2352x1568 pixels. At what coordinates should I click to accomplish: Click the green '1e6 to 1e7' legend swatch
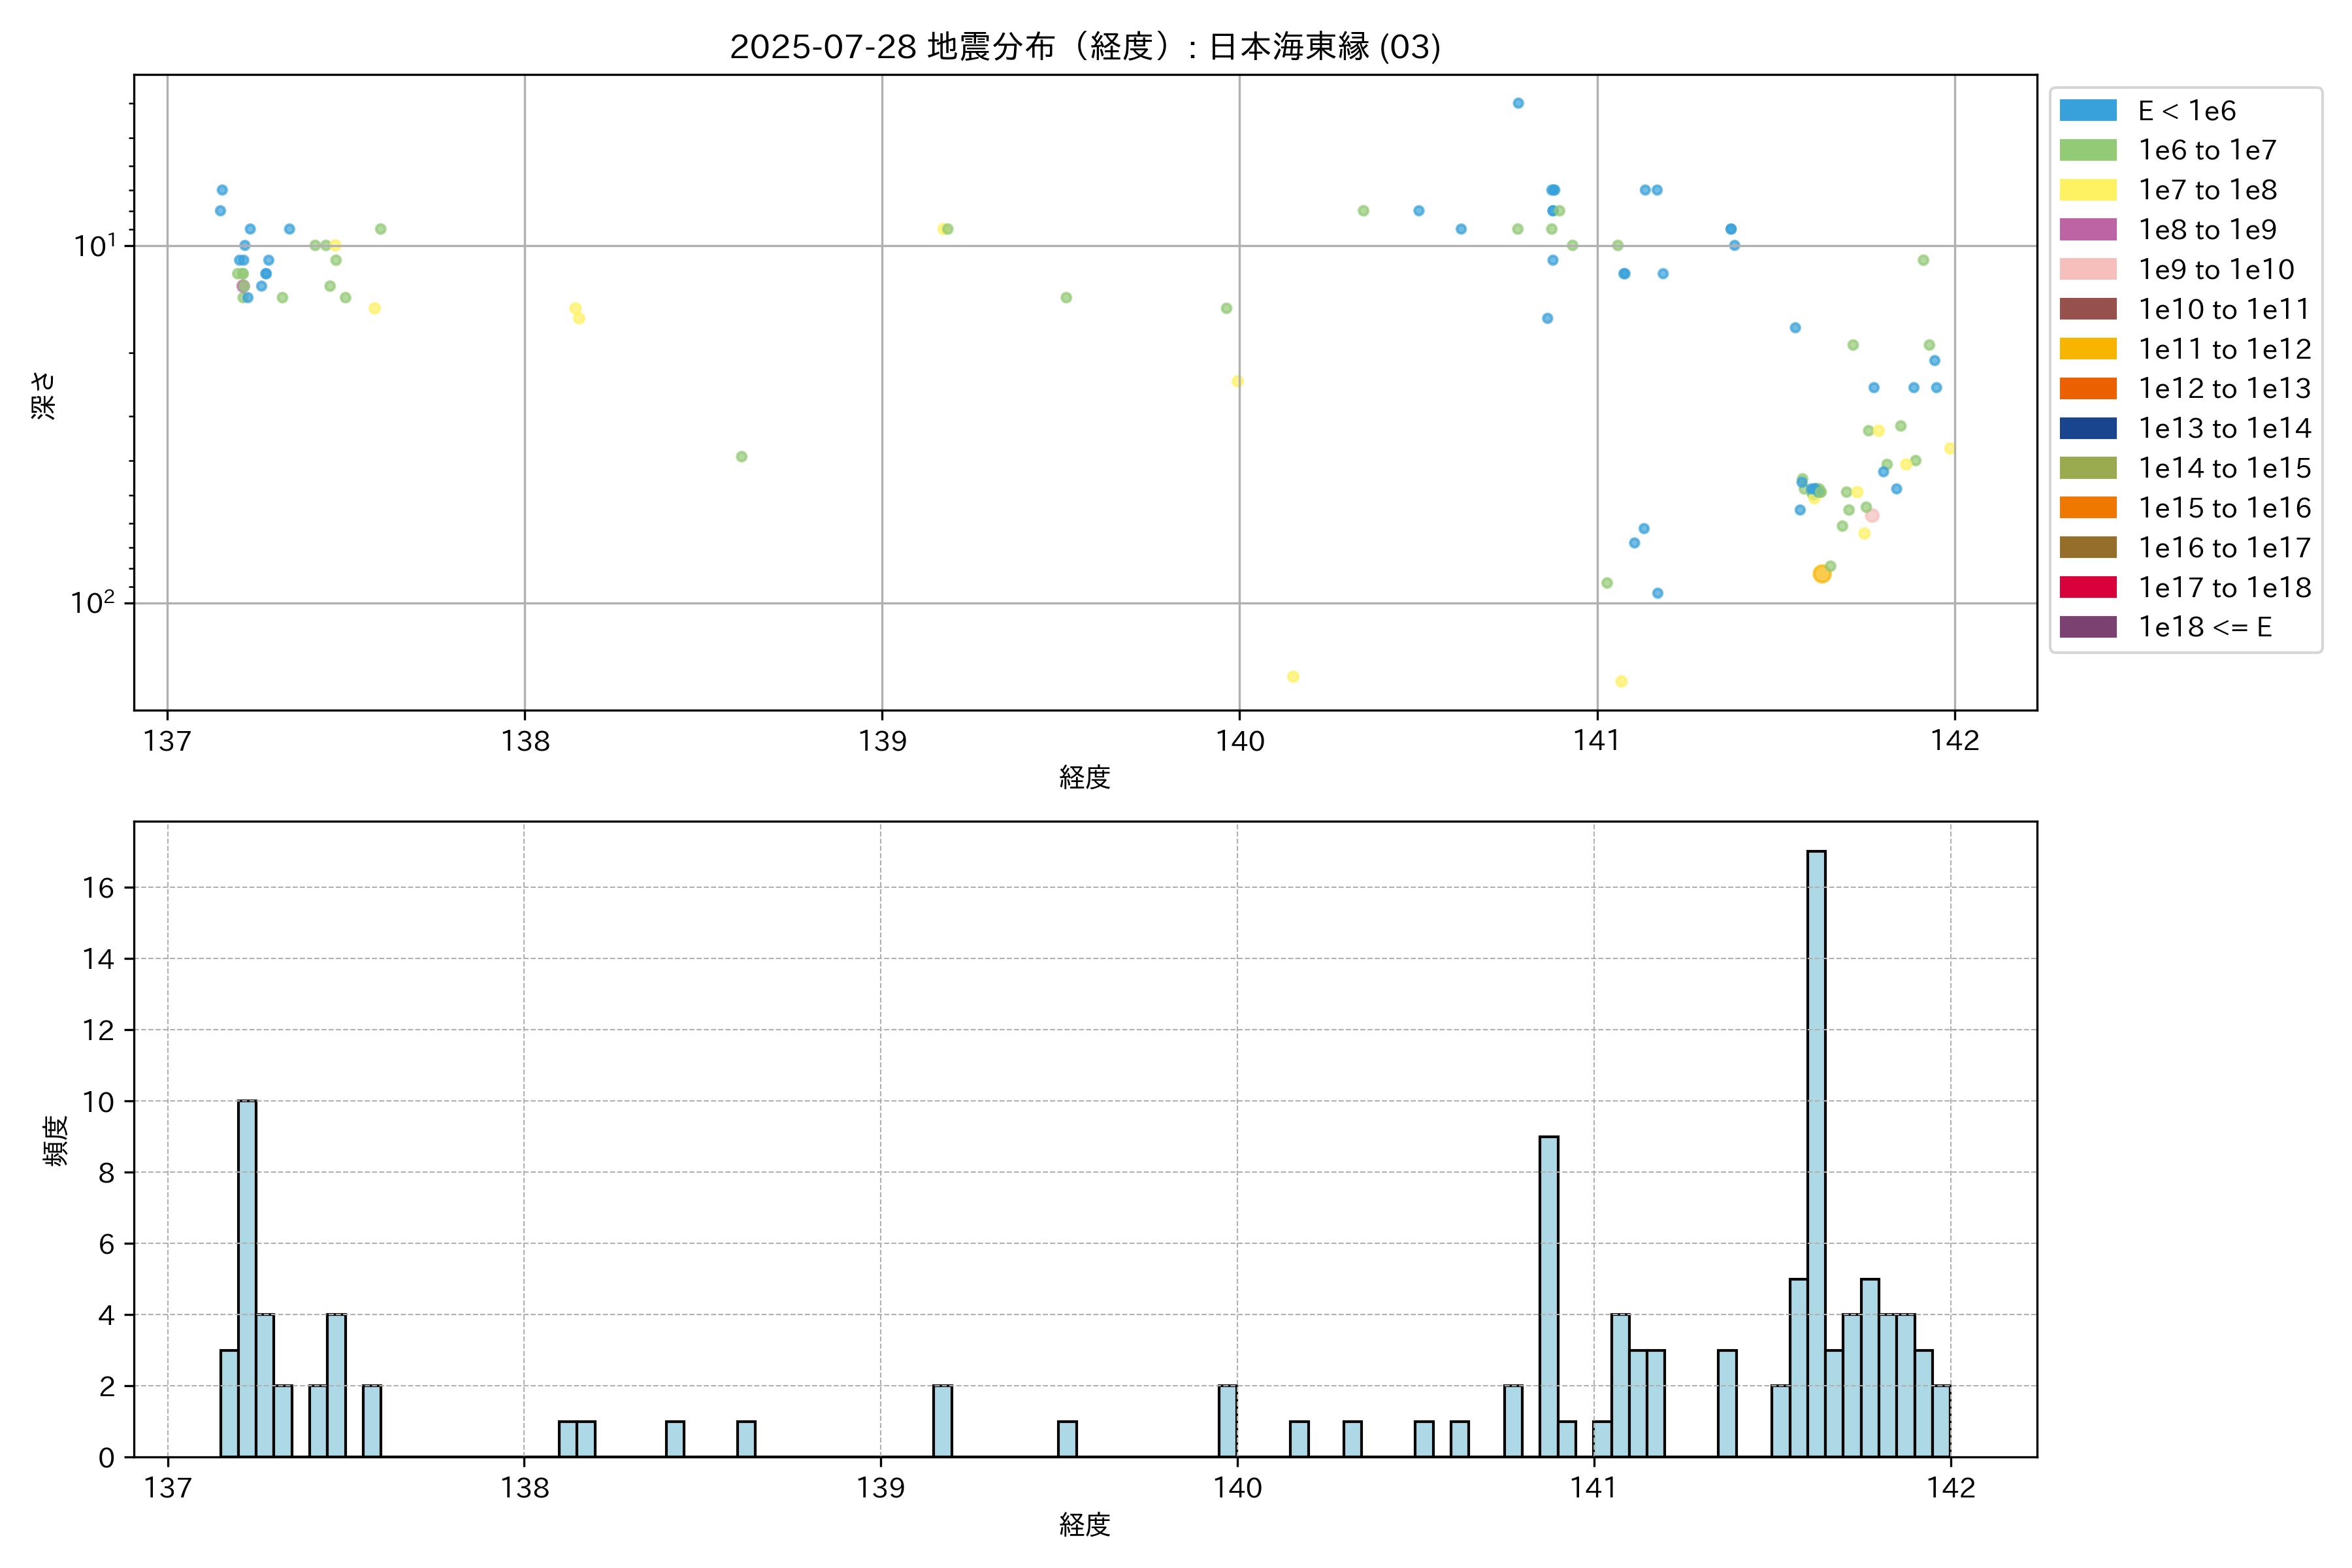click(x=2088, y=150)
